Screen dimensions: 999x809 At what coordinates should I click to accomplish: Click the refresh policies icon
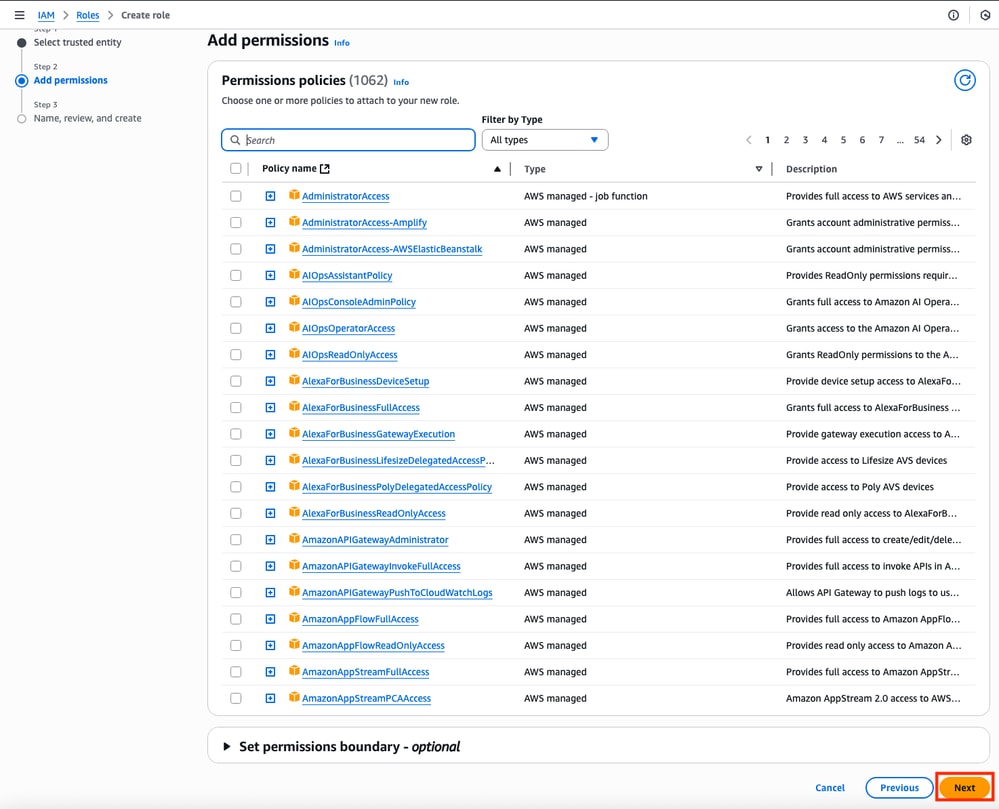[965, 80]
